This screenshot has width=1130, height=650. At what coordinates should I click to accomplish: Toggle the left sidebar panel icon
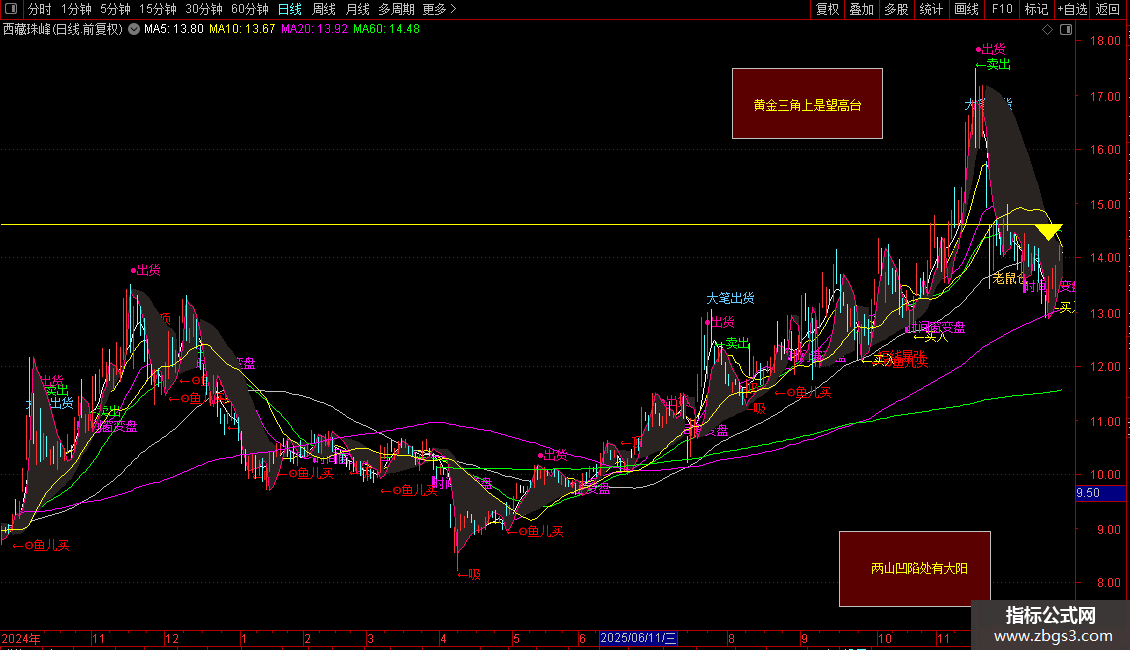coord(11,9)
